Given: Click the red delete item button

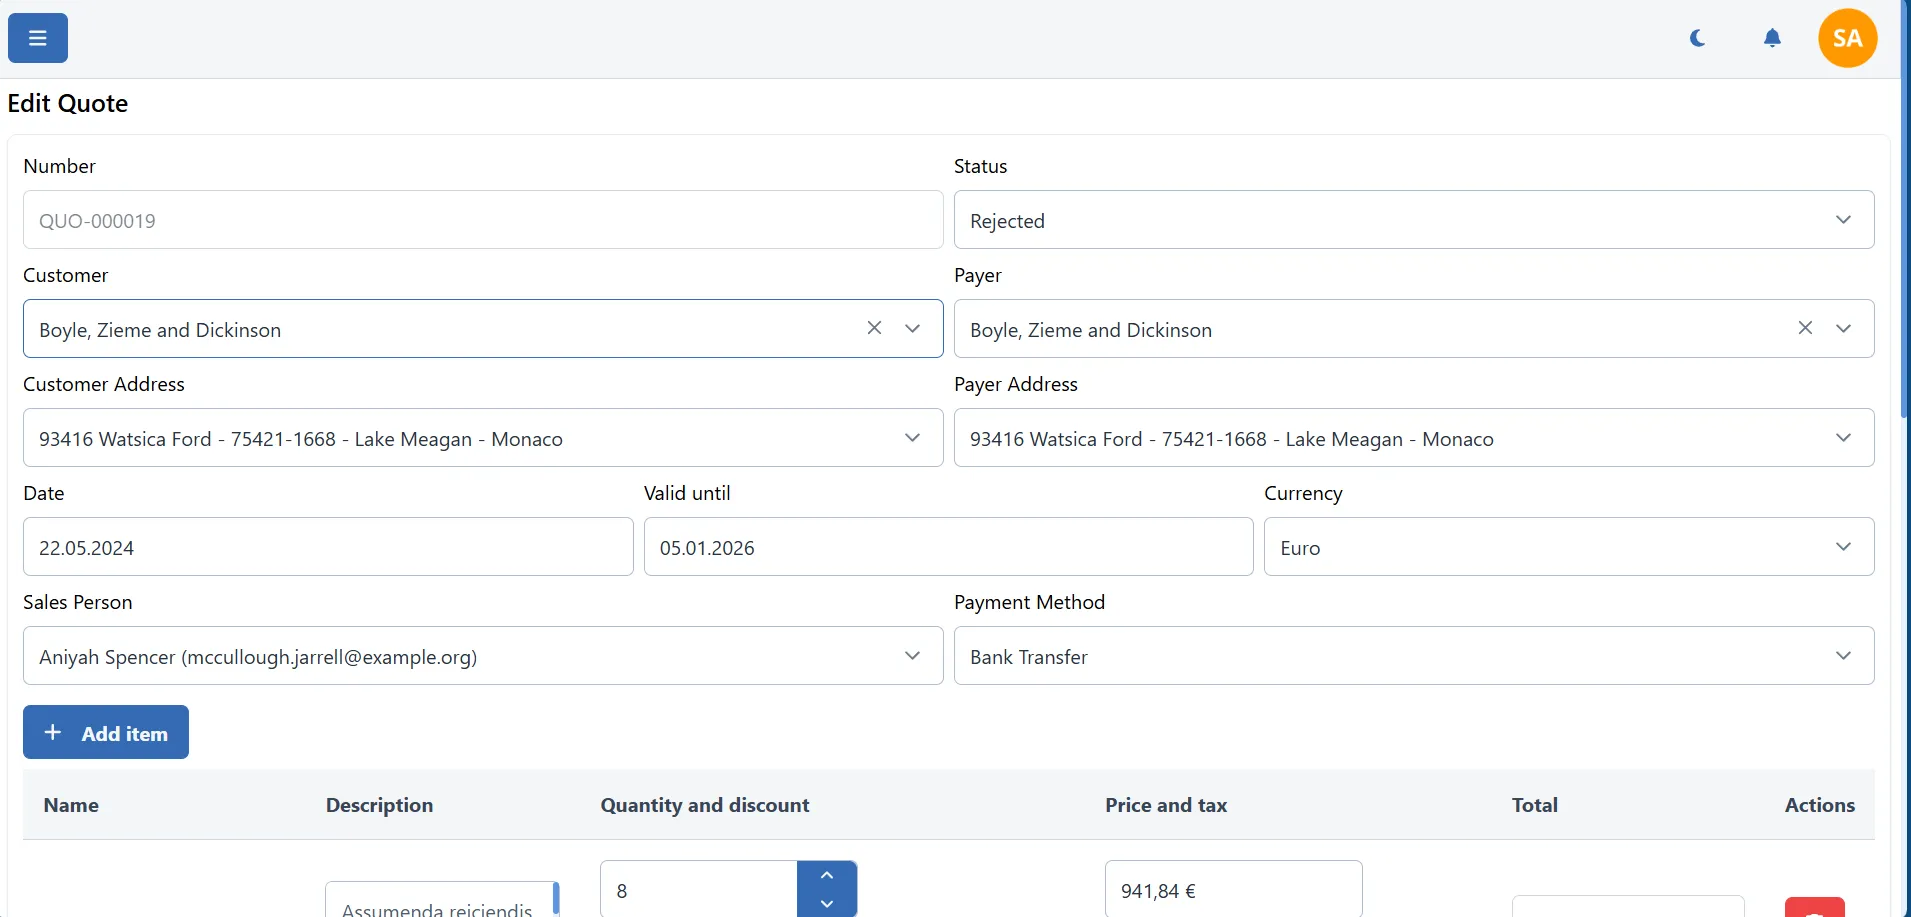Looking at the screenshot, I should click(1814, 907).
